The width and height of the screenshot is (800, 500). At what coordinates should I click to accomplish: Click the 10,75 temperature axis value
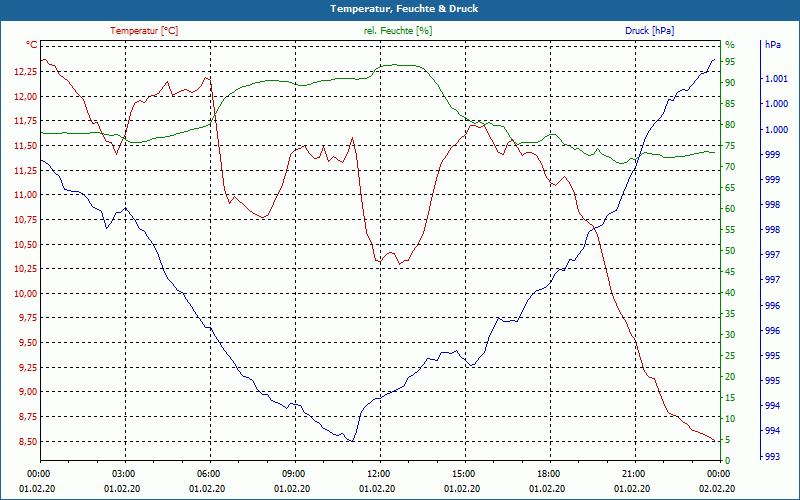[x=26, y=220]
